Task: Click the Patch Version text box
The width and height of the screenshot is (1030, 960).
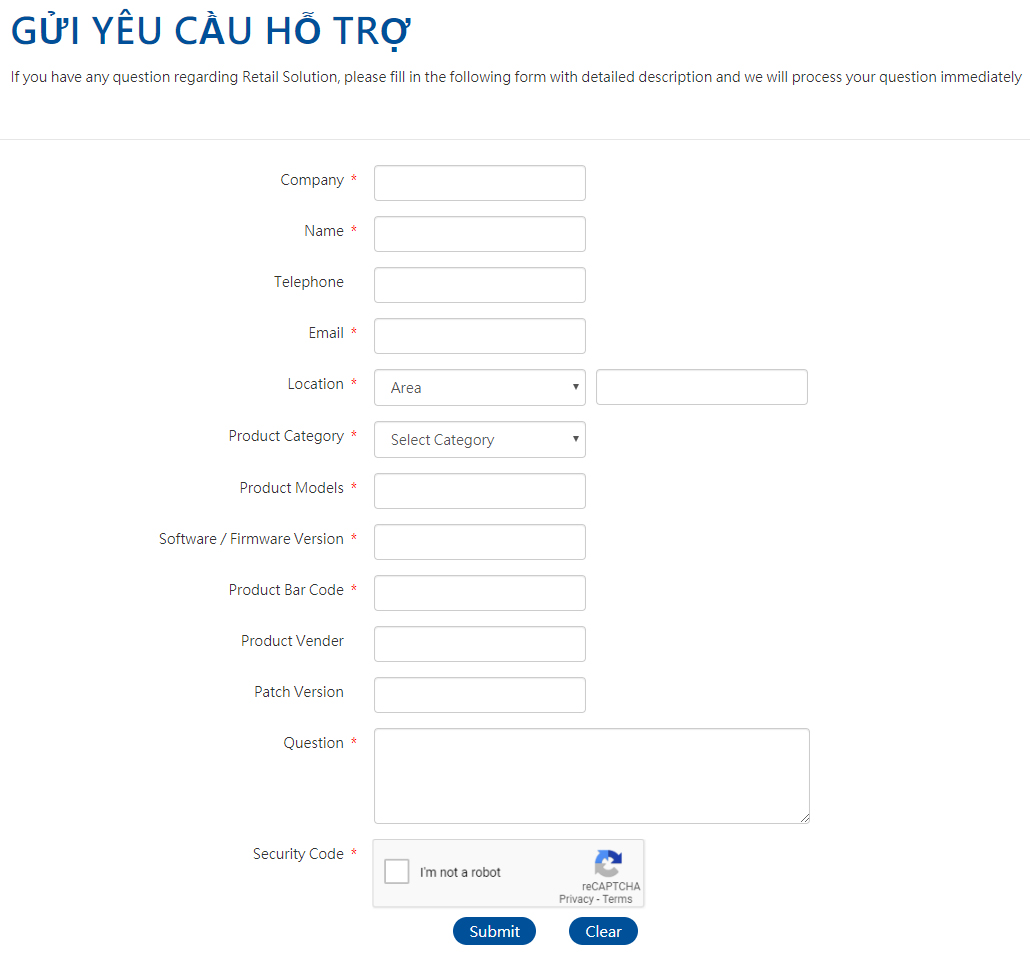Action: [480, 695]
